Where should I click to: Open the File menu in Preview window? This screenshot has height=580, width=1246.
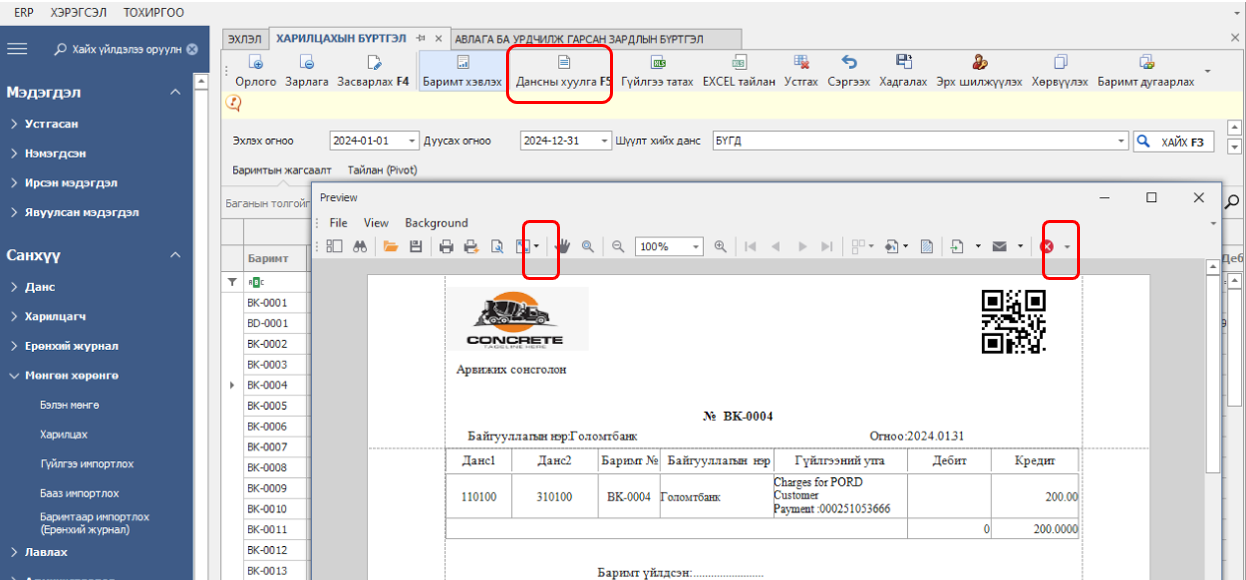click(338, 223)
